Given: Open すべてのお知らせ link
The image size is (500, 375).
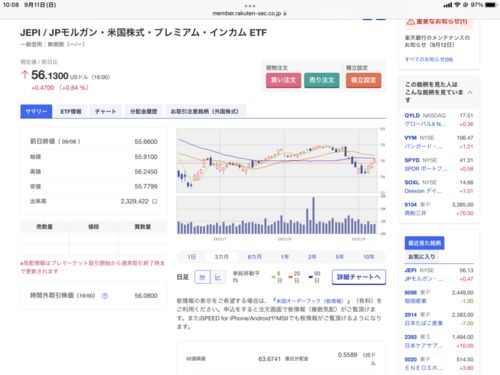Looking at the screenshot, I should [429, 59].
